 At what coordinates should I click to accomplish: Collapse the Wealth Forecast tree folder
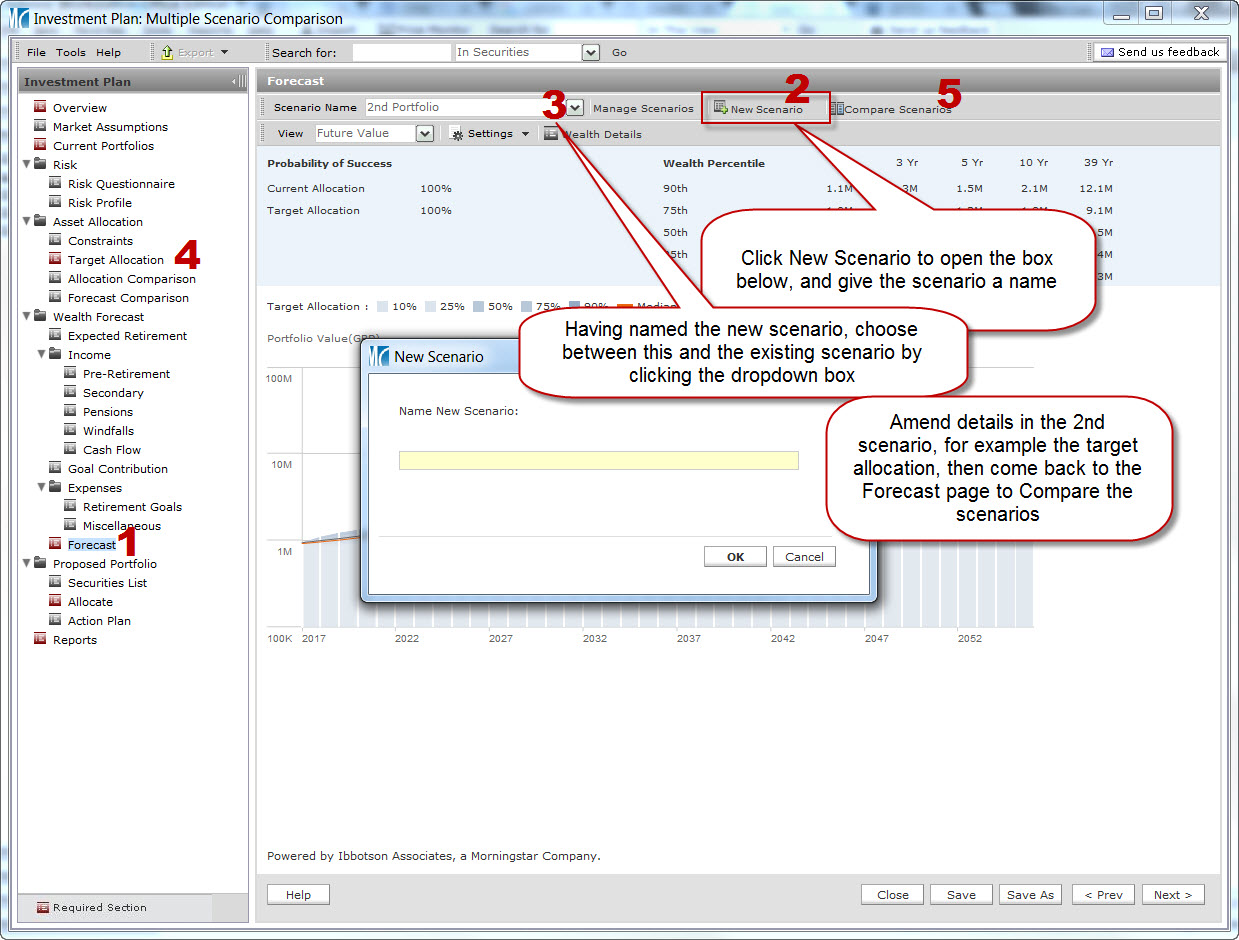(26, 317)
